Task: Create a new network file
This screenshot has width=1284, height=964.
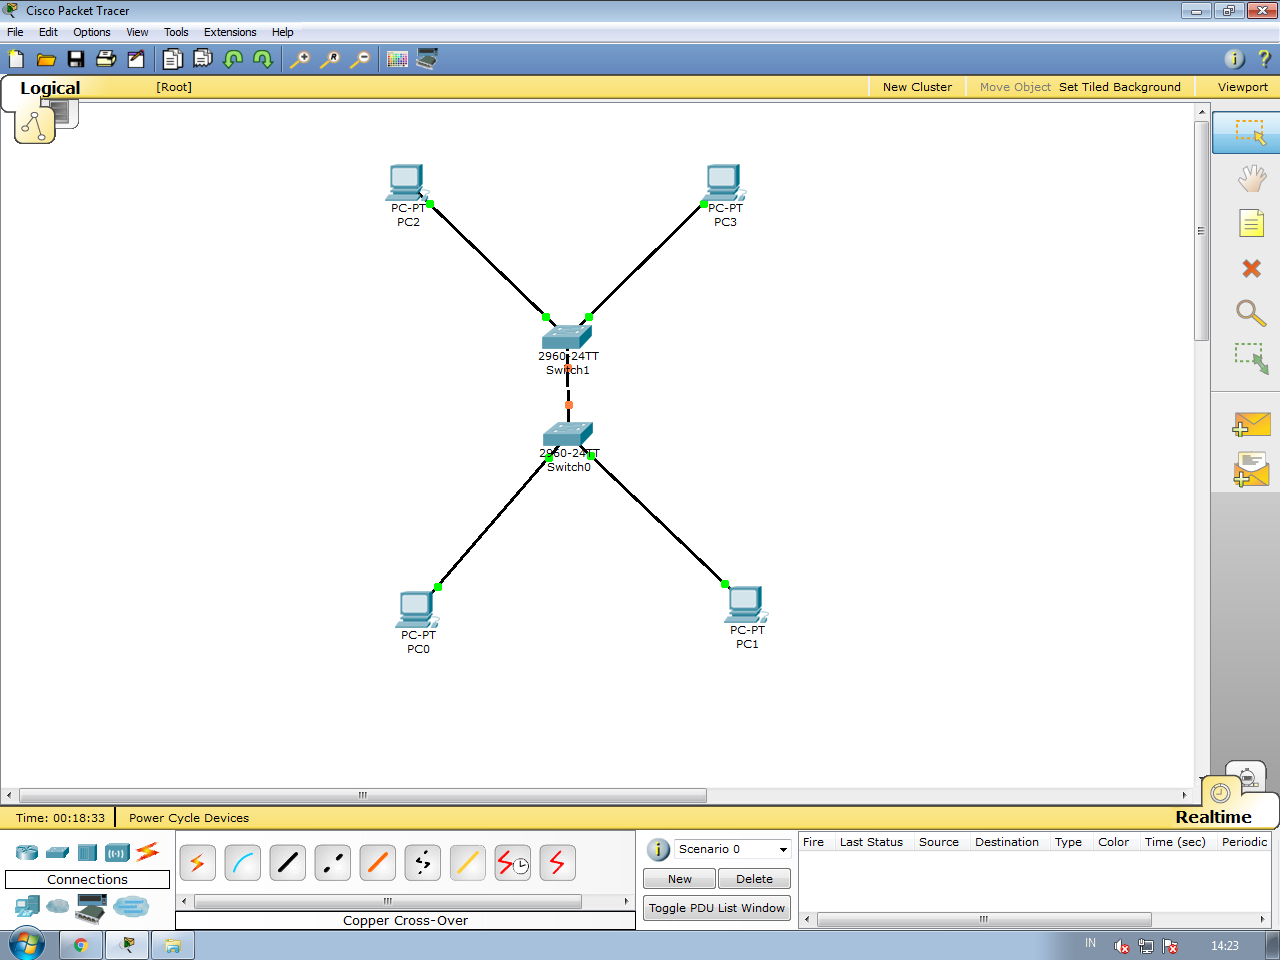Action: pos(16,60)
